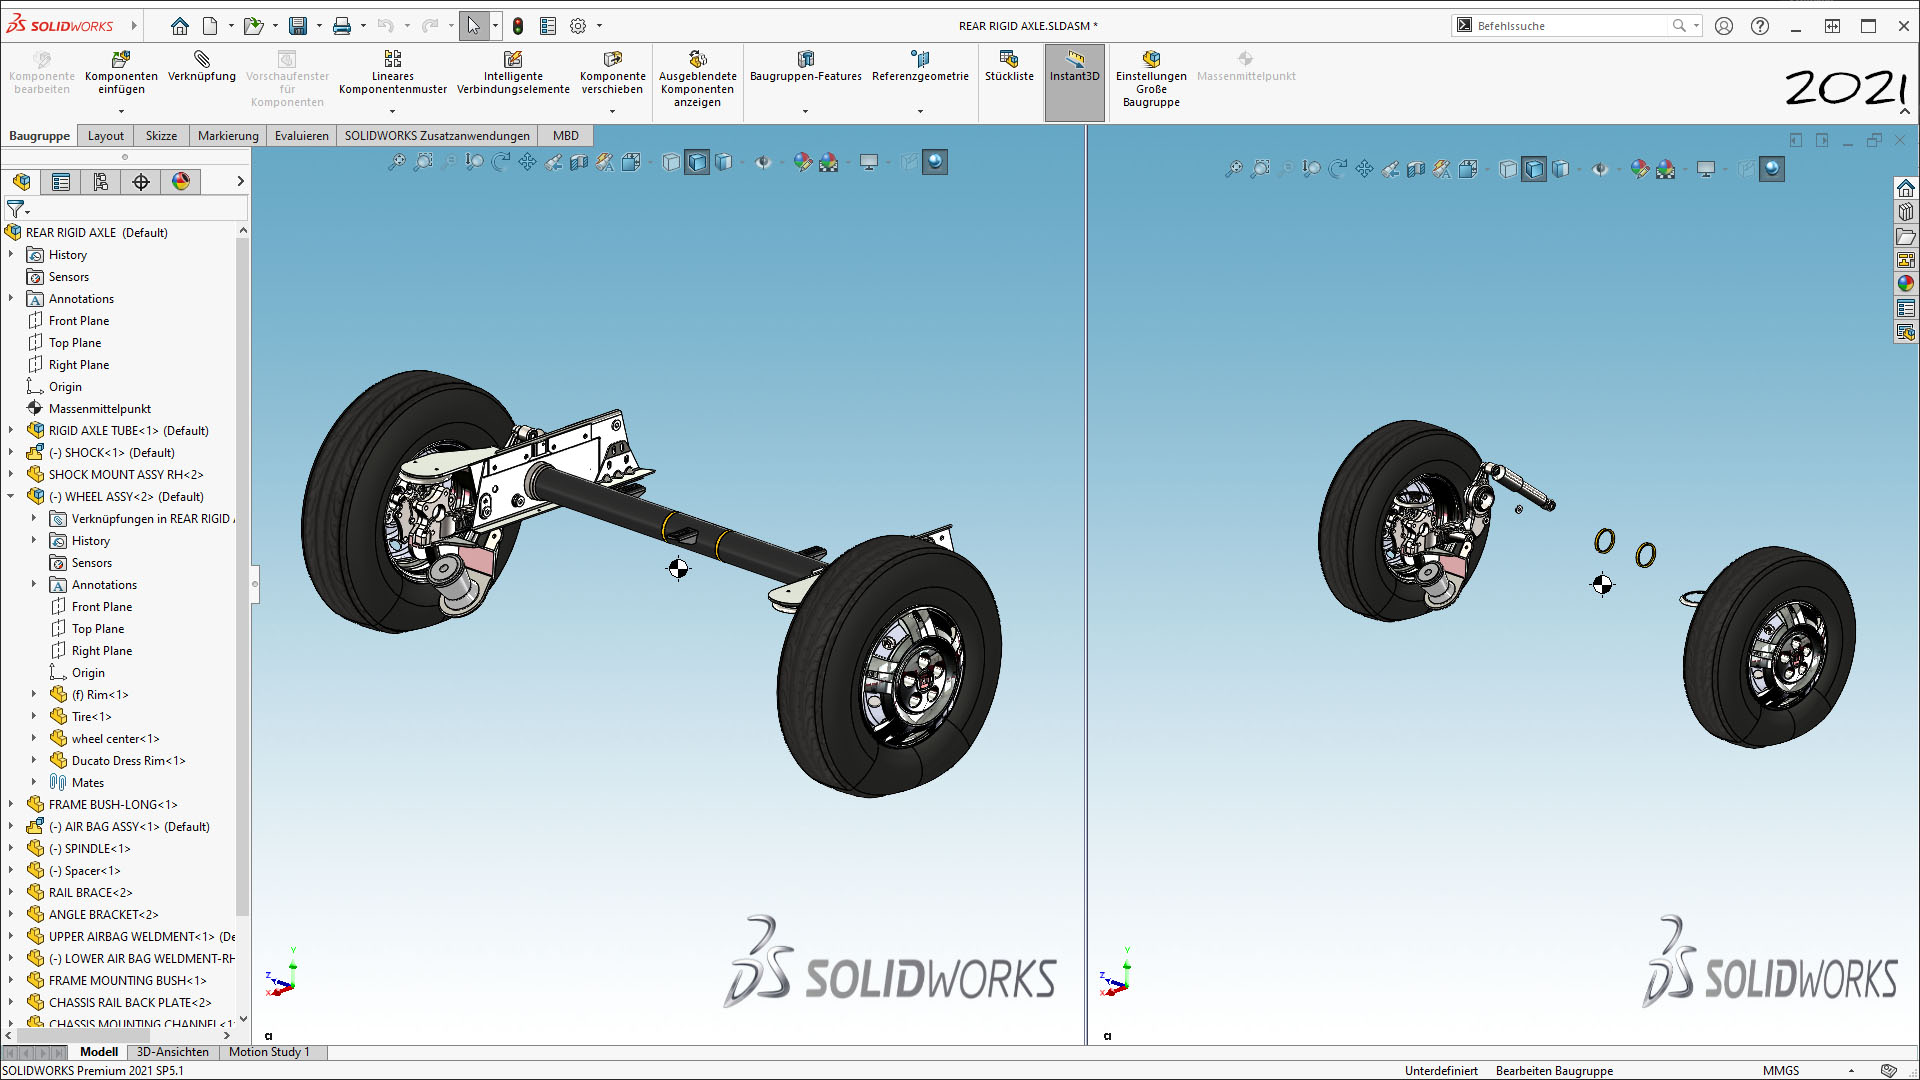The image size is (1920, 1080).
Task: Switch to the Skizze tab
Action: pyautogui.click(x=161, y=136)
